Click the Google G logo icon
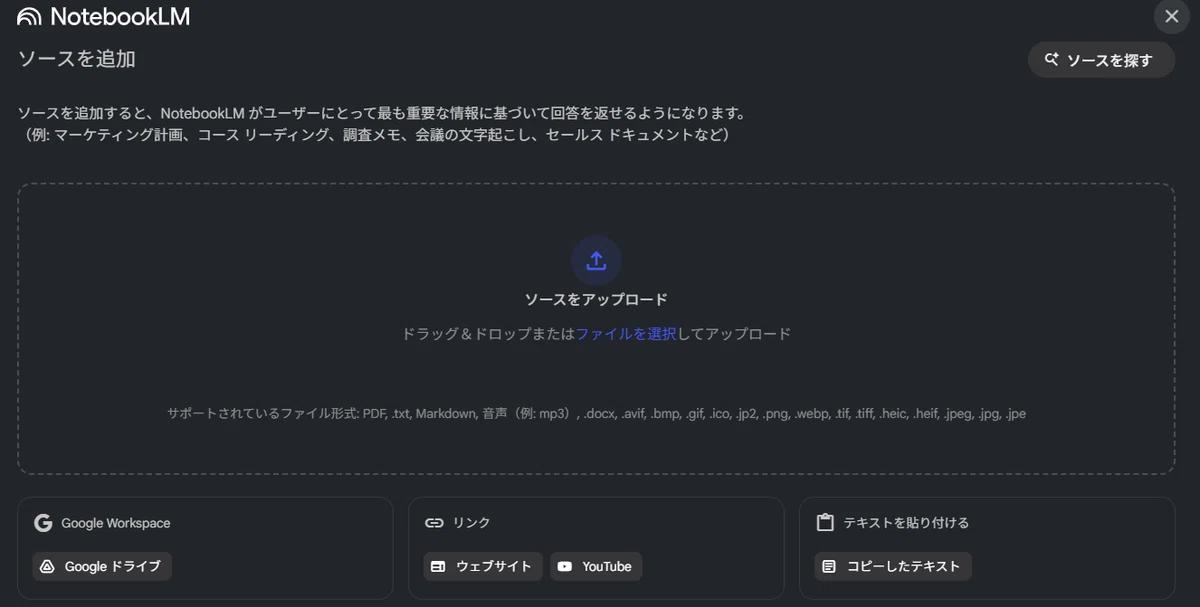Image resolution: width=1200 pixels, height=607 pixels. pos(43,523)
